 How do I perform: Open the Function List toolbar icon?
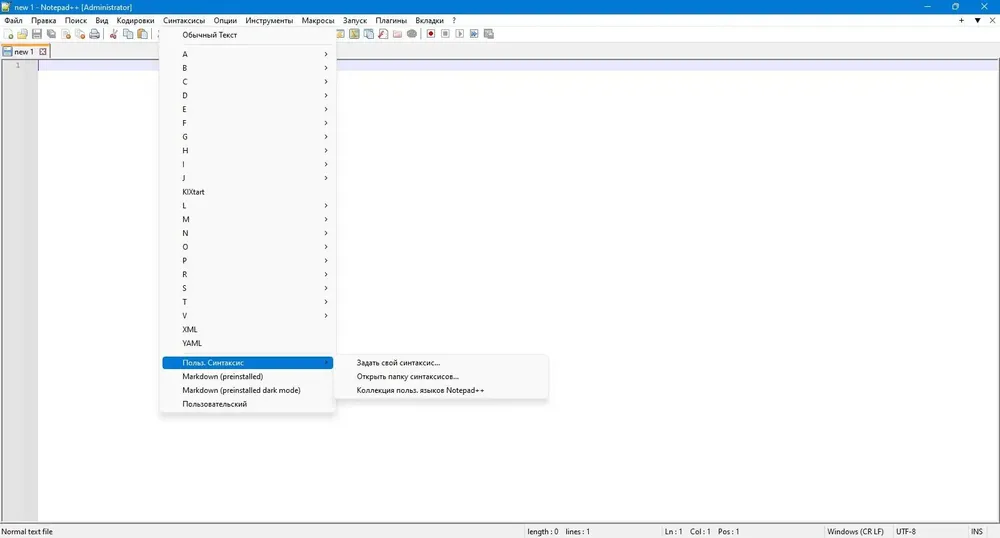(x=383, y=34)
